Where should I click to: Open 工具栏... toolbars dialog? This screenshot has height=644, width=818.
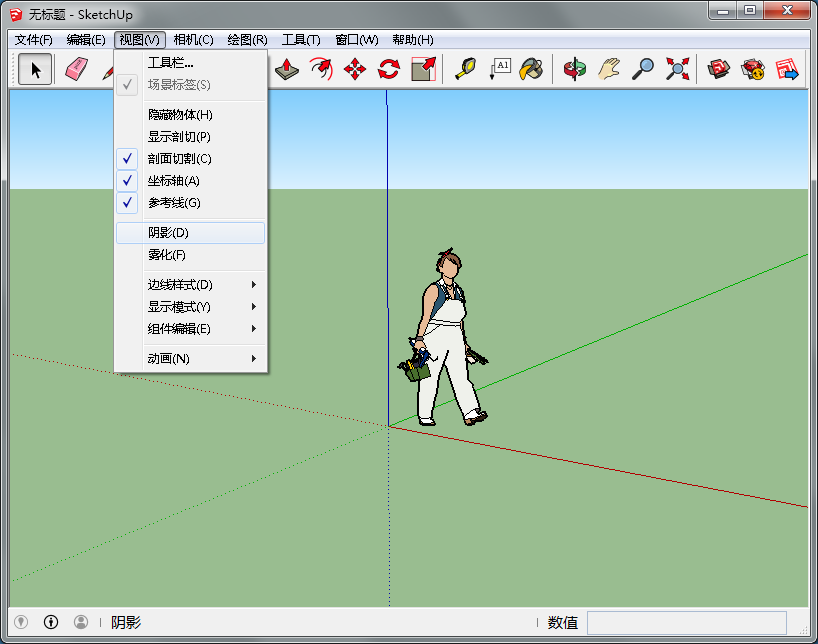click(x=170, y=63)
